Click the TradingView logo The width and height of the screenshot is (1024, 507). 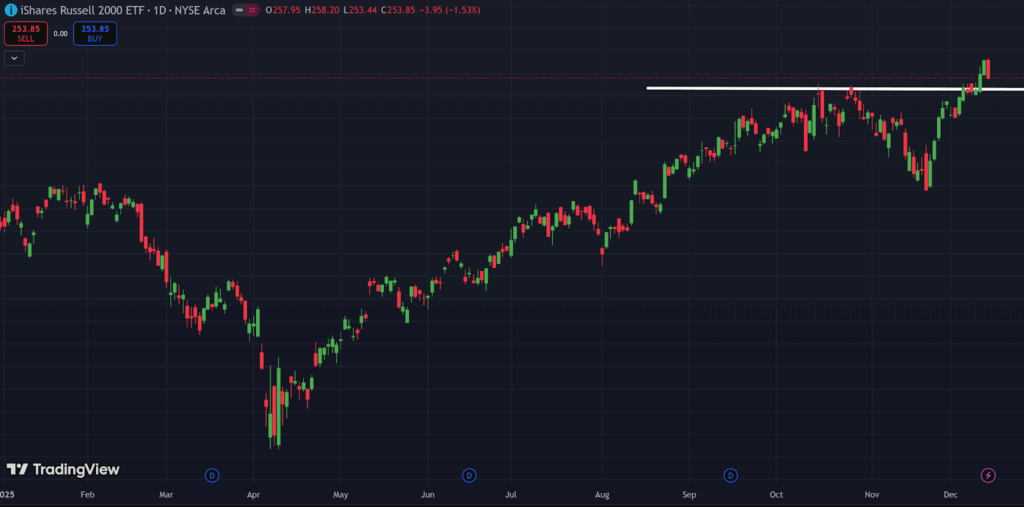[x=62, y=469]
